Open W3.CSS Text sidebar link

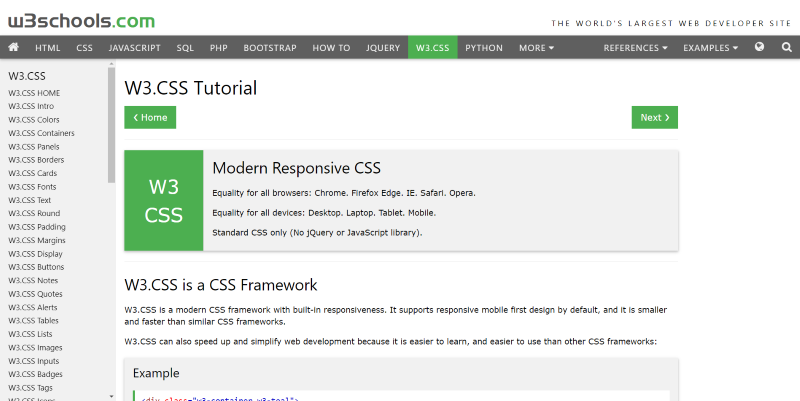coord(30,200)
